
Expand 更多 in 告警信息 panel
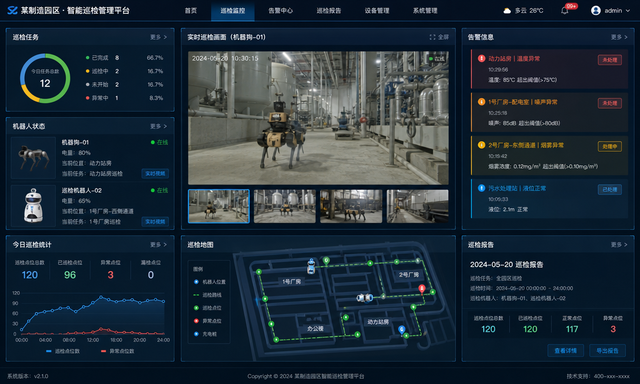click(x=619, y=37)
